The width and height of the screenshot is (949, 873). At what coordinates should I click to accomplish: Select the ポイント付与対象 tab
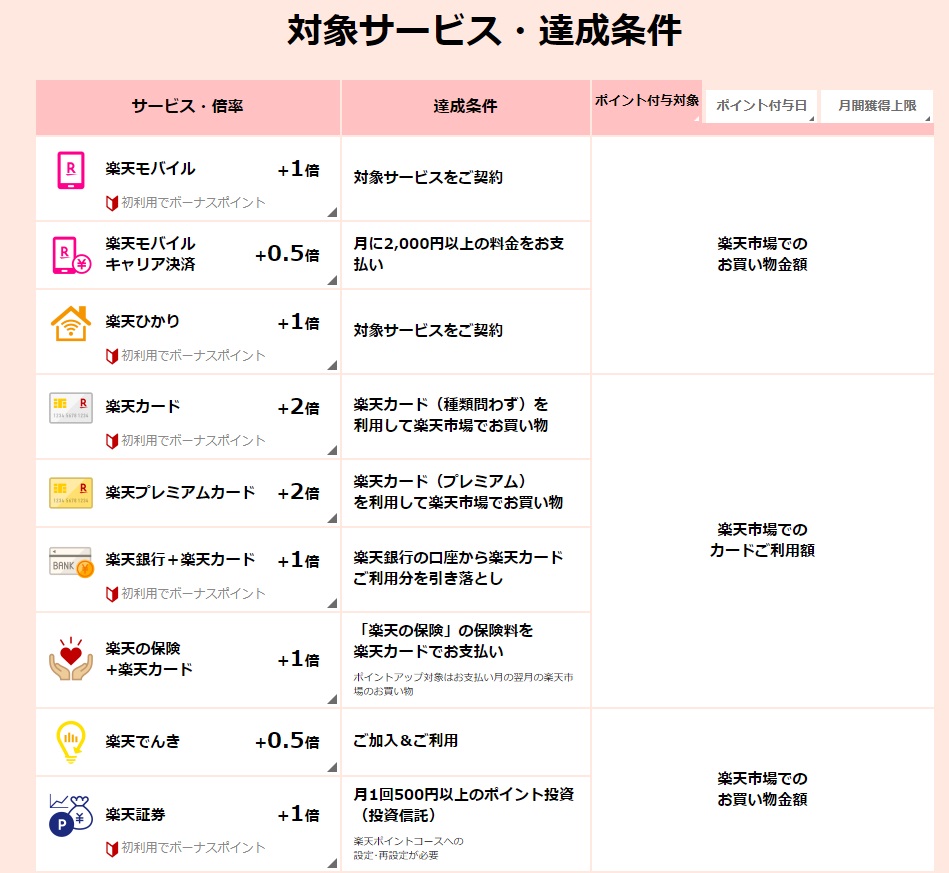(x=646, y=101)
